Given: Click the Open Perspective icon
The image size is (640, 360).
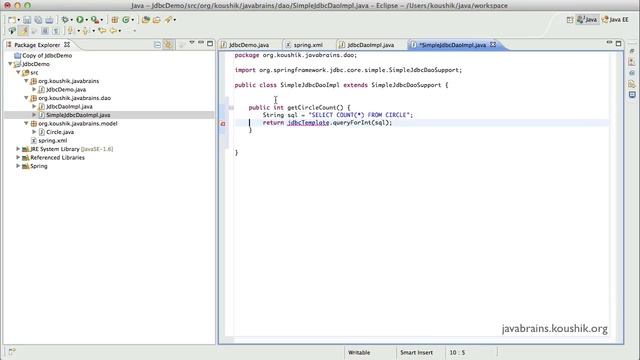Looking at the screenshot, I should (570, 20).
